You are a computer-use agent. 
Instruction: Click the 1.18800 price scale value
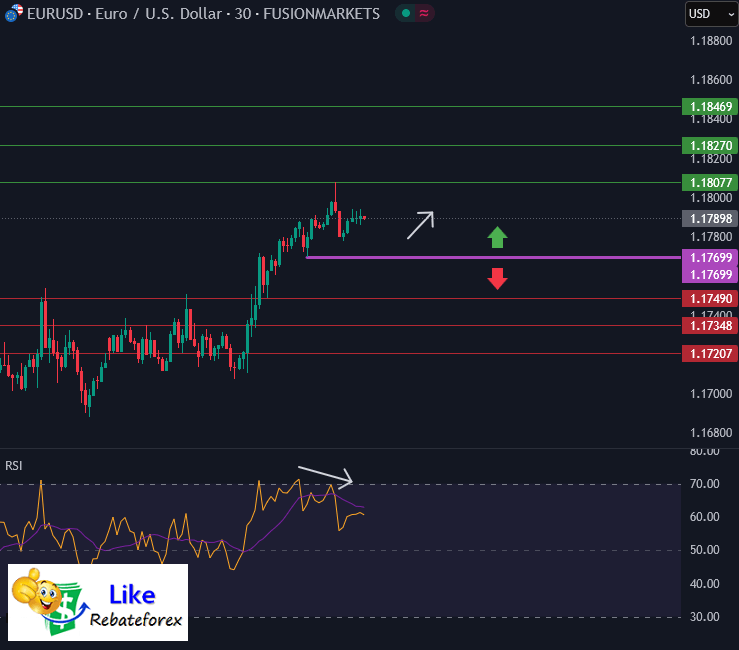[x=711, y=41]
